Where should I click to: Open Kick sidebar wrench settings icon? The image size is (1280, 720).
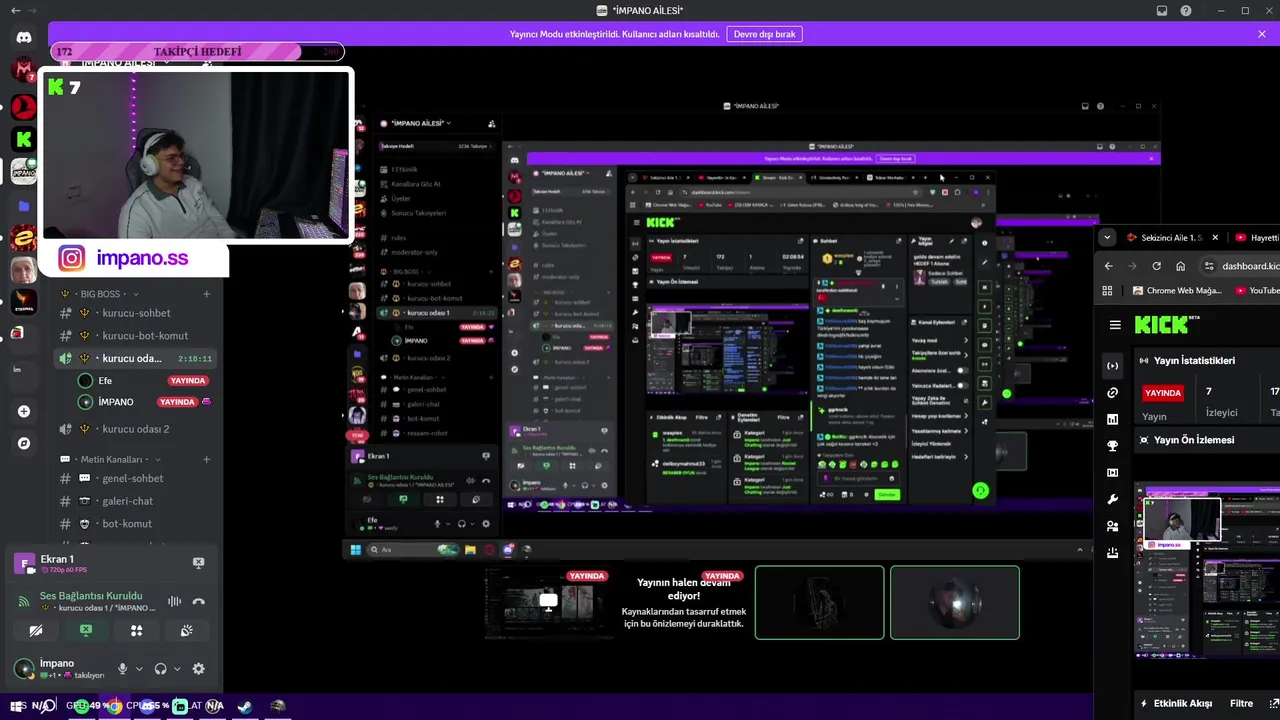pyautogui.click(x=1112, y=499)
